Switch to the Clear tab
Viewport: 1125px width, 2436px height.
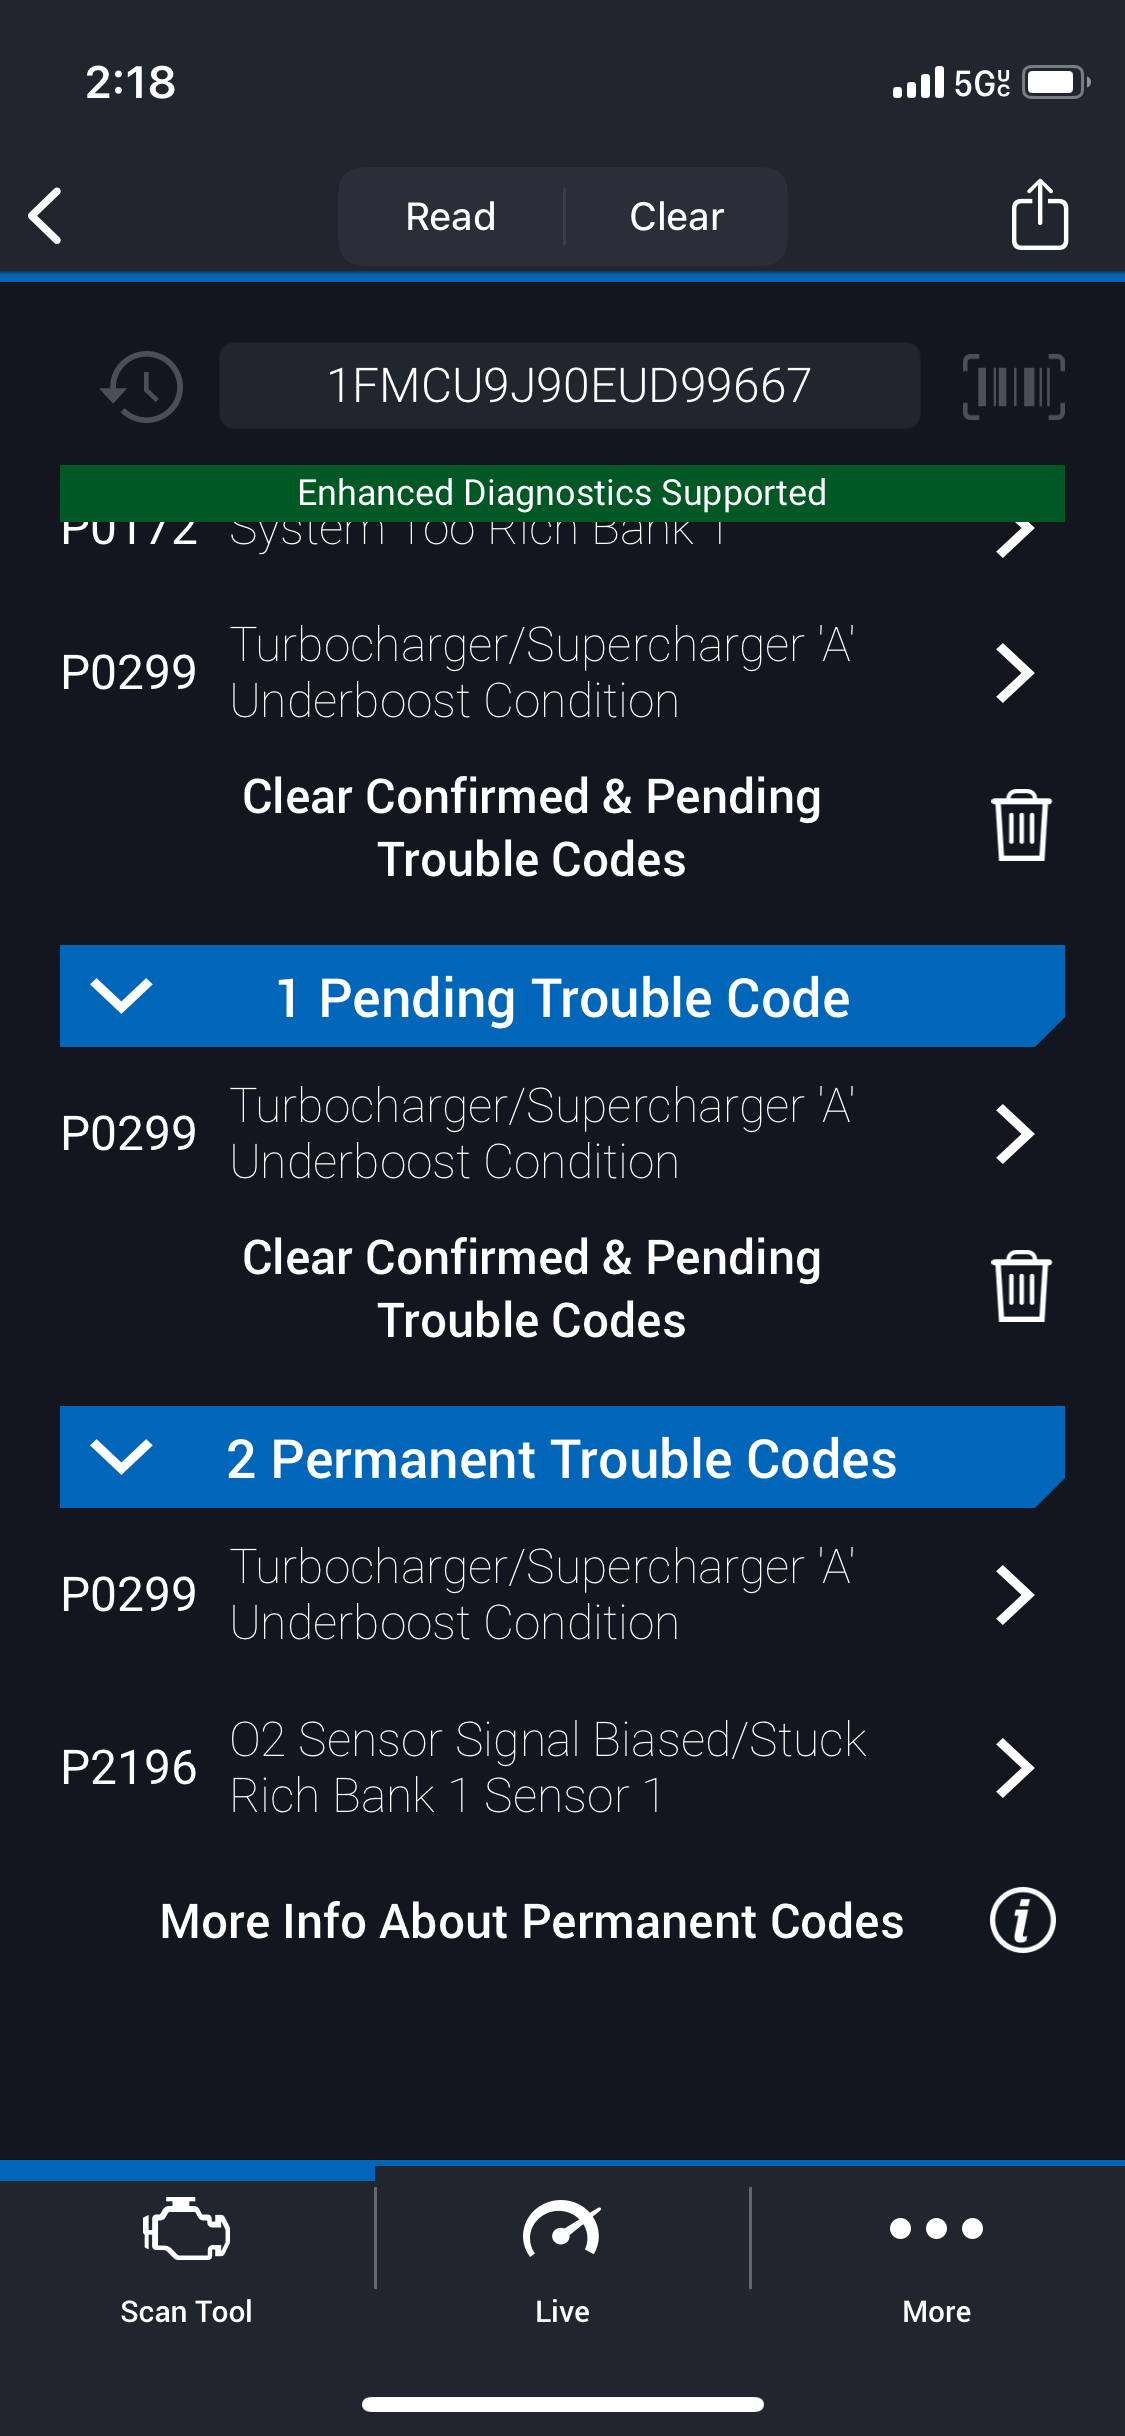pyautogui.click(x=676, y=216)
